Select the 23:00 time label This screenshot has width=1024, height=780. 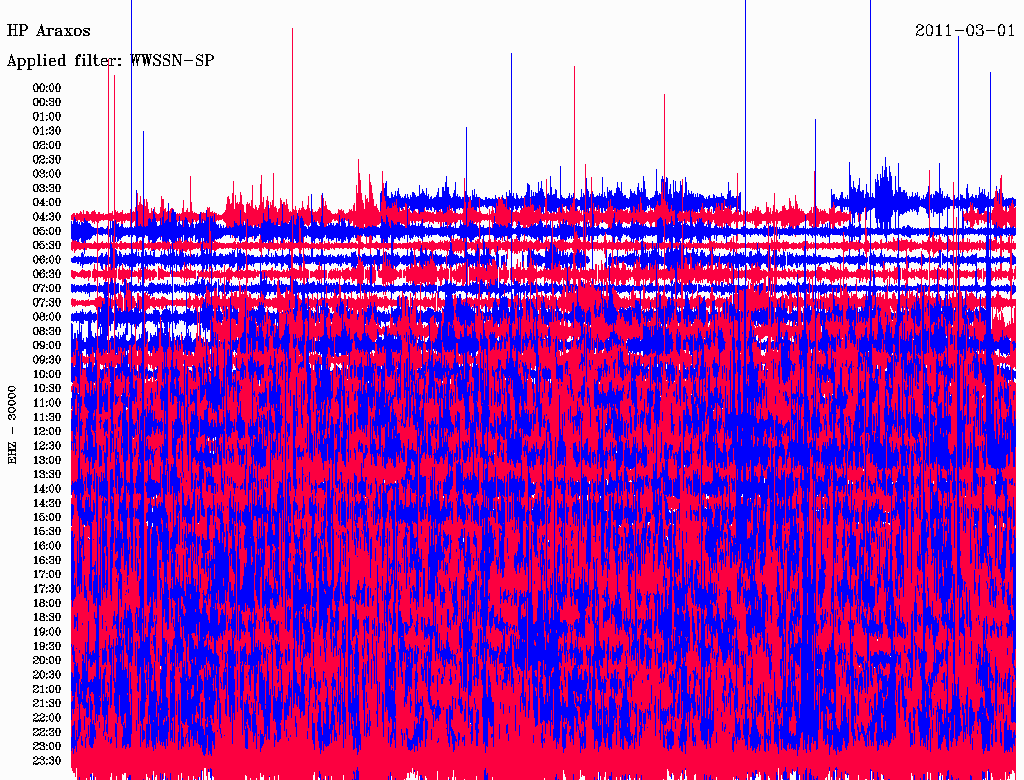click(47, 746)
